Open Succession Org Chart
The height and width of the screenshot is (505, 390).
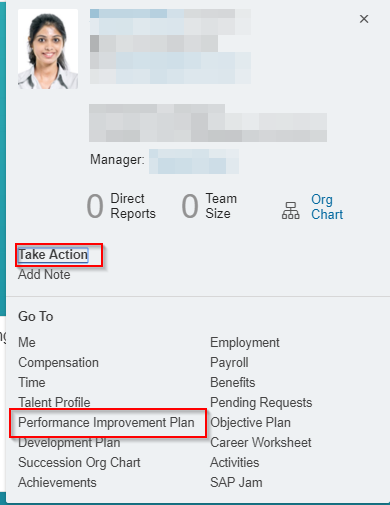[79, 463]
